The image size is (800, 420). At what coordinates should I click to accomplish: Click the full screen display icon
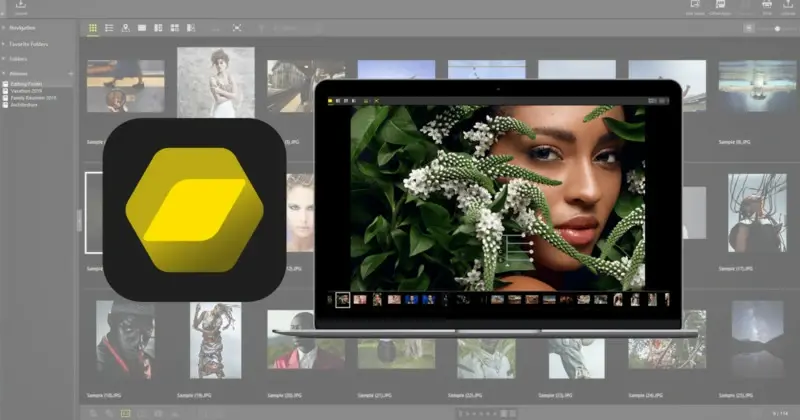[237, 28]
